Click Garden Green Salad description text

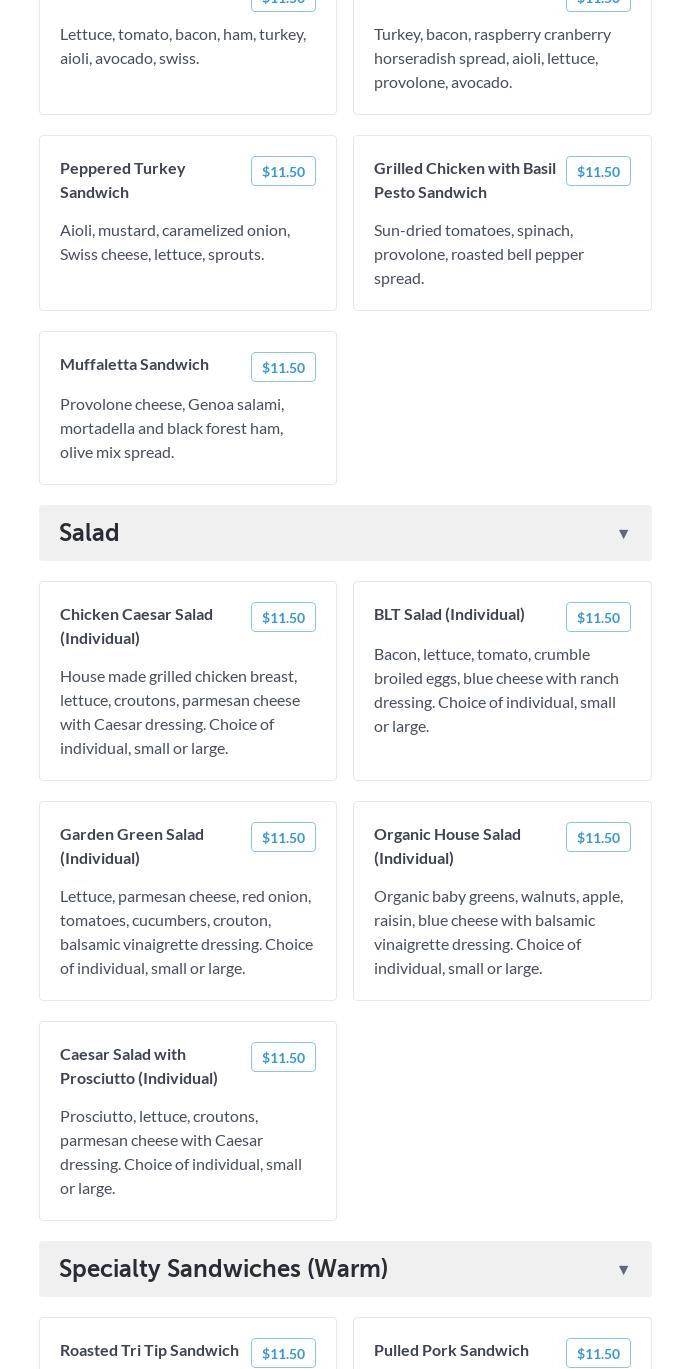186,932
